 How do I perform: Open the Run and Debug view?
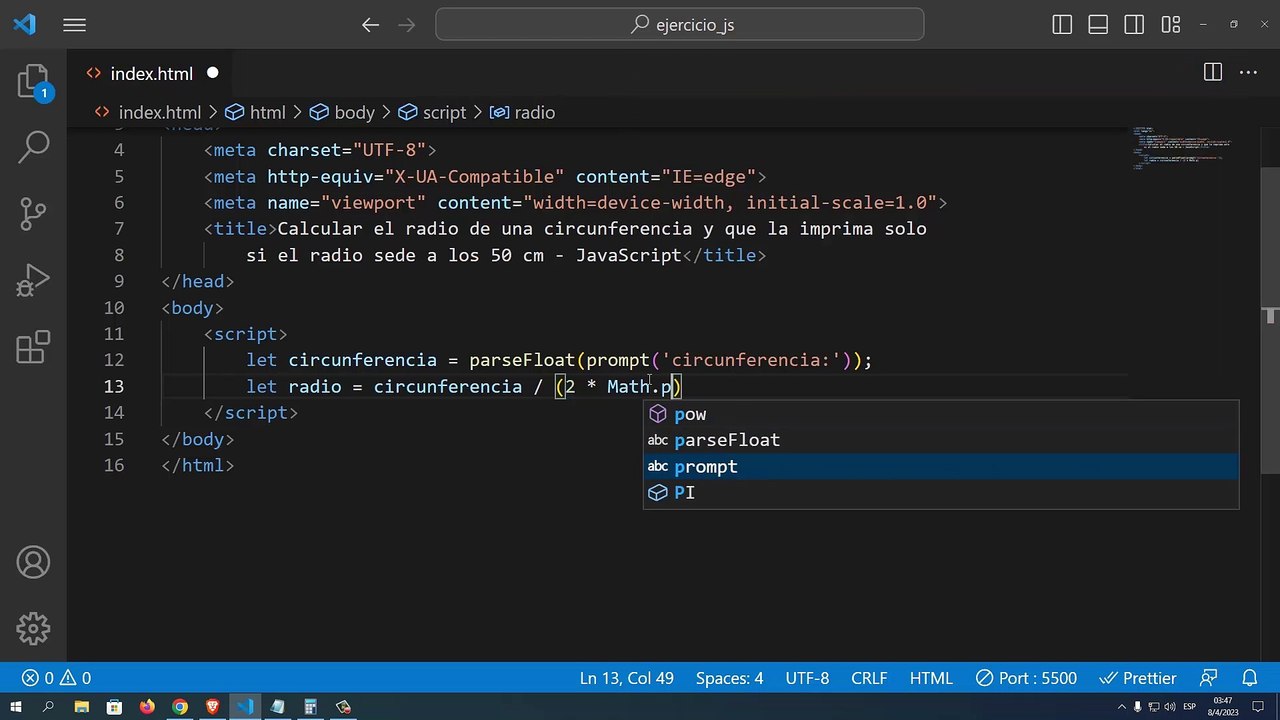pos(33,280)
